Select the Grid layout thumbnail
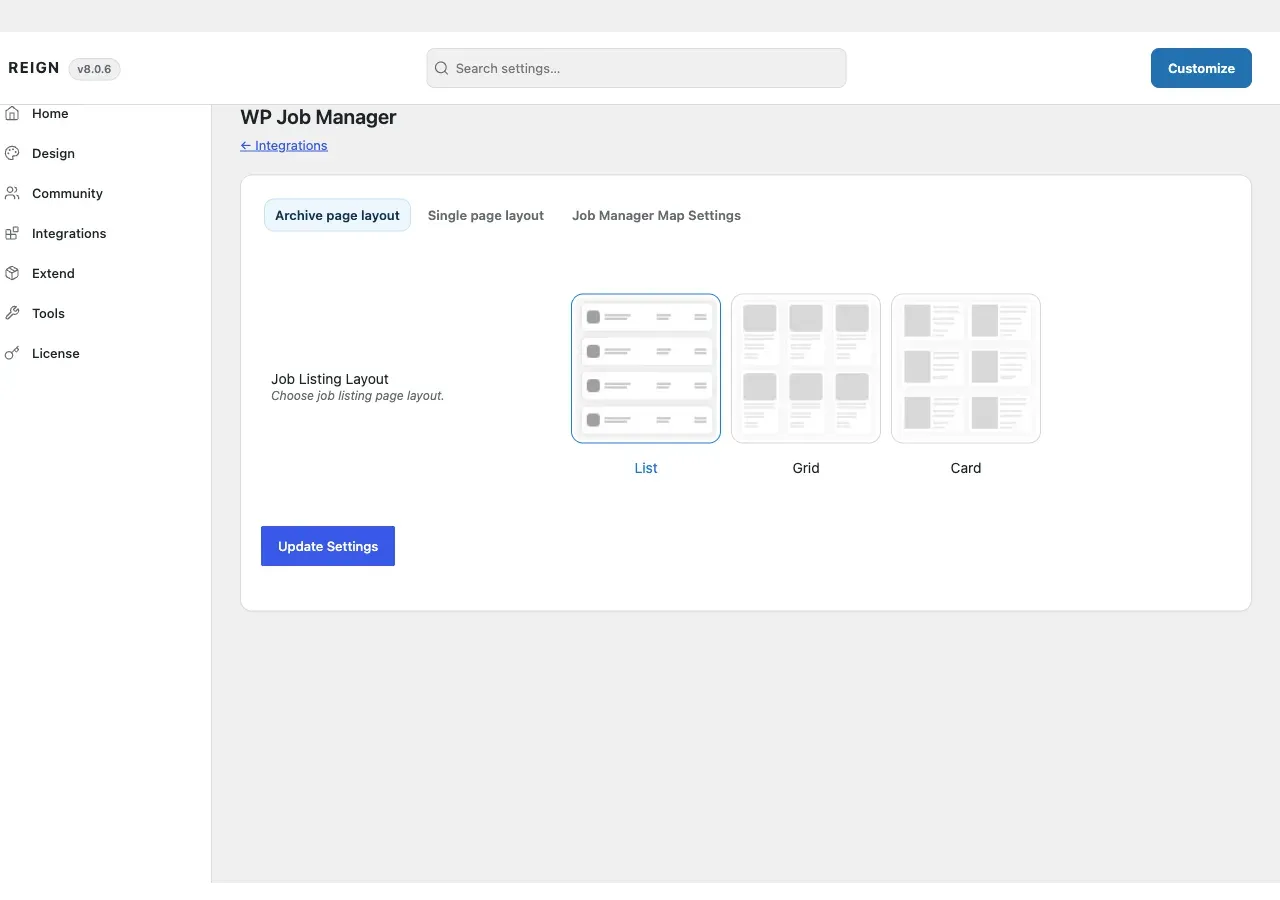The image size is (1280, 900). pyautogui.click(x=806, y=368)
